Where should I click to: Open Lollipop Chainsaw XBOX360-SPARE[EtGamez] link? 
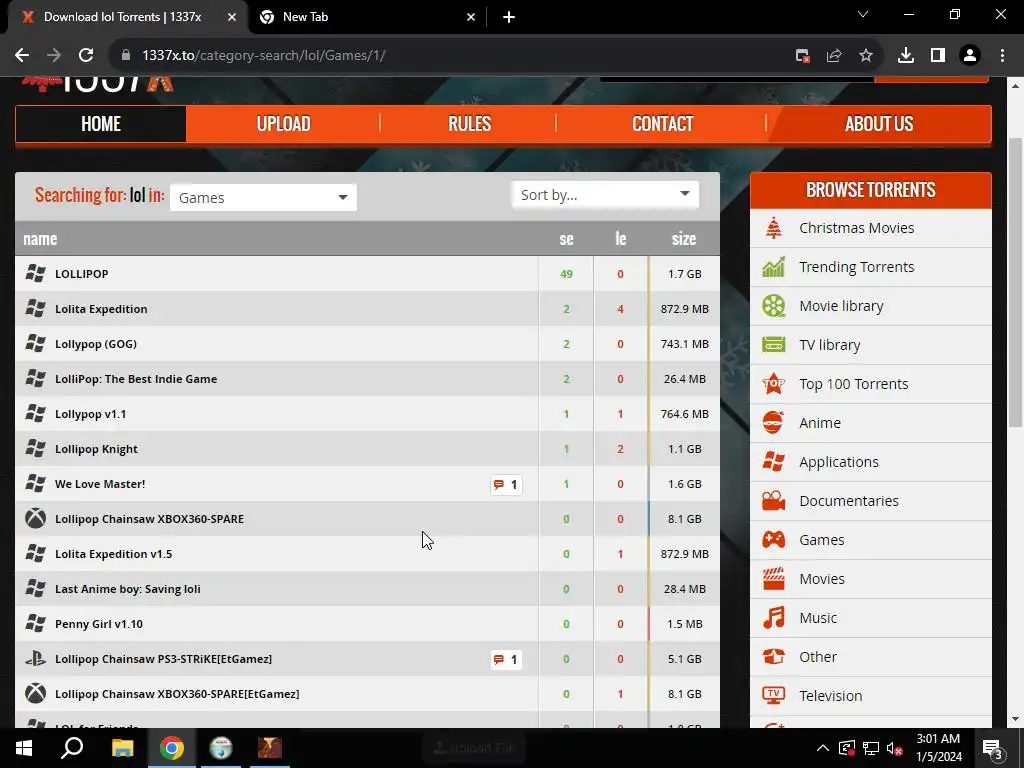click(x=177, y=694)
